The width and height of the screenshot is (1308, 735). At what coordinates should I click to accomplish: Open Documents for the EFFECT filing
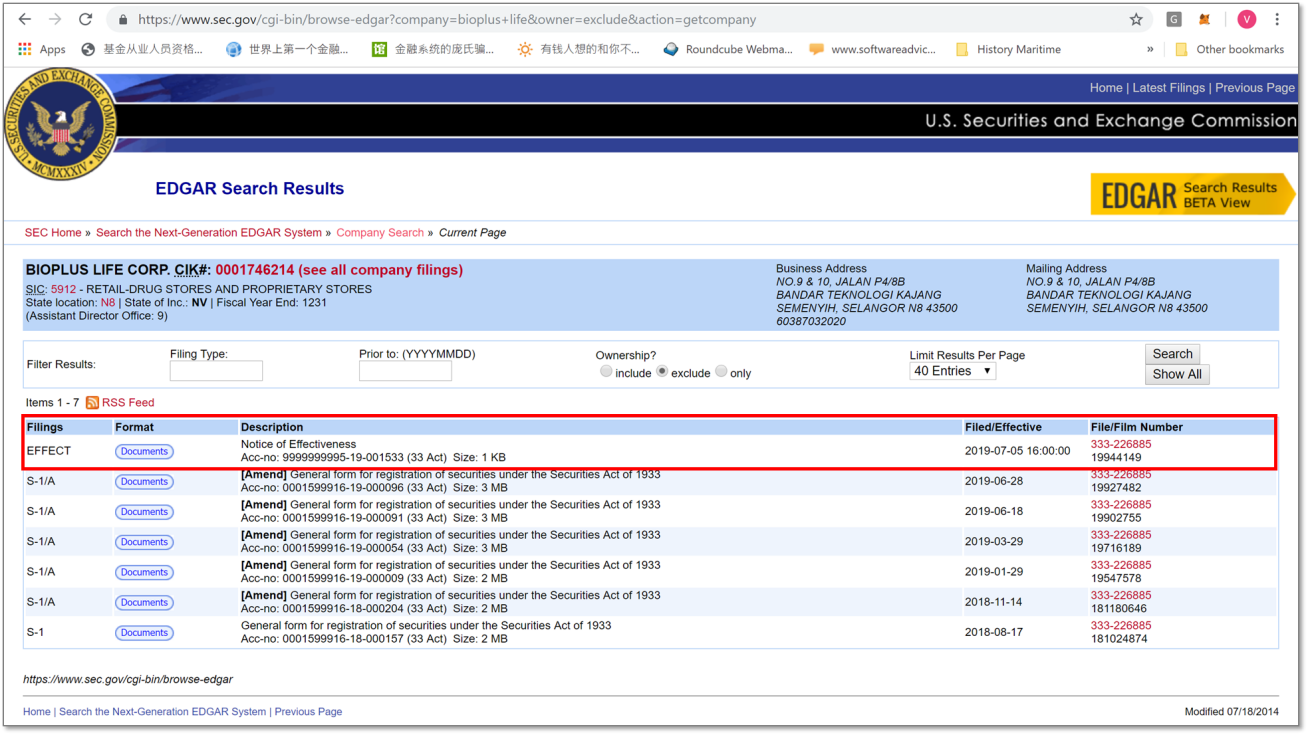pos(144,451)
